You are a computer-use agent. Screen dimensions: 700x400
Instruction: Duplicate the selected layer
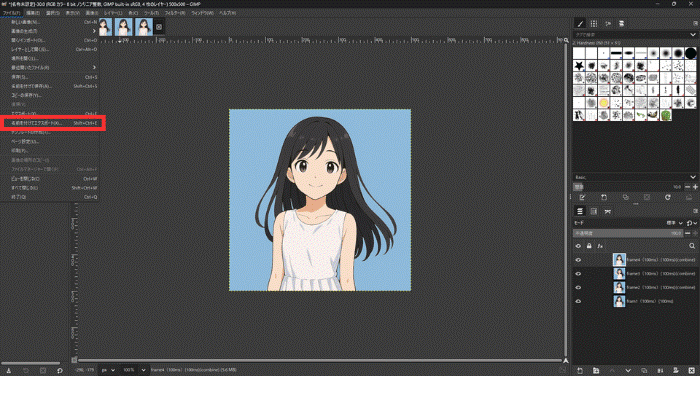coord(644,371)
